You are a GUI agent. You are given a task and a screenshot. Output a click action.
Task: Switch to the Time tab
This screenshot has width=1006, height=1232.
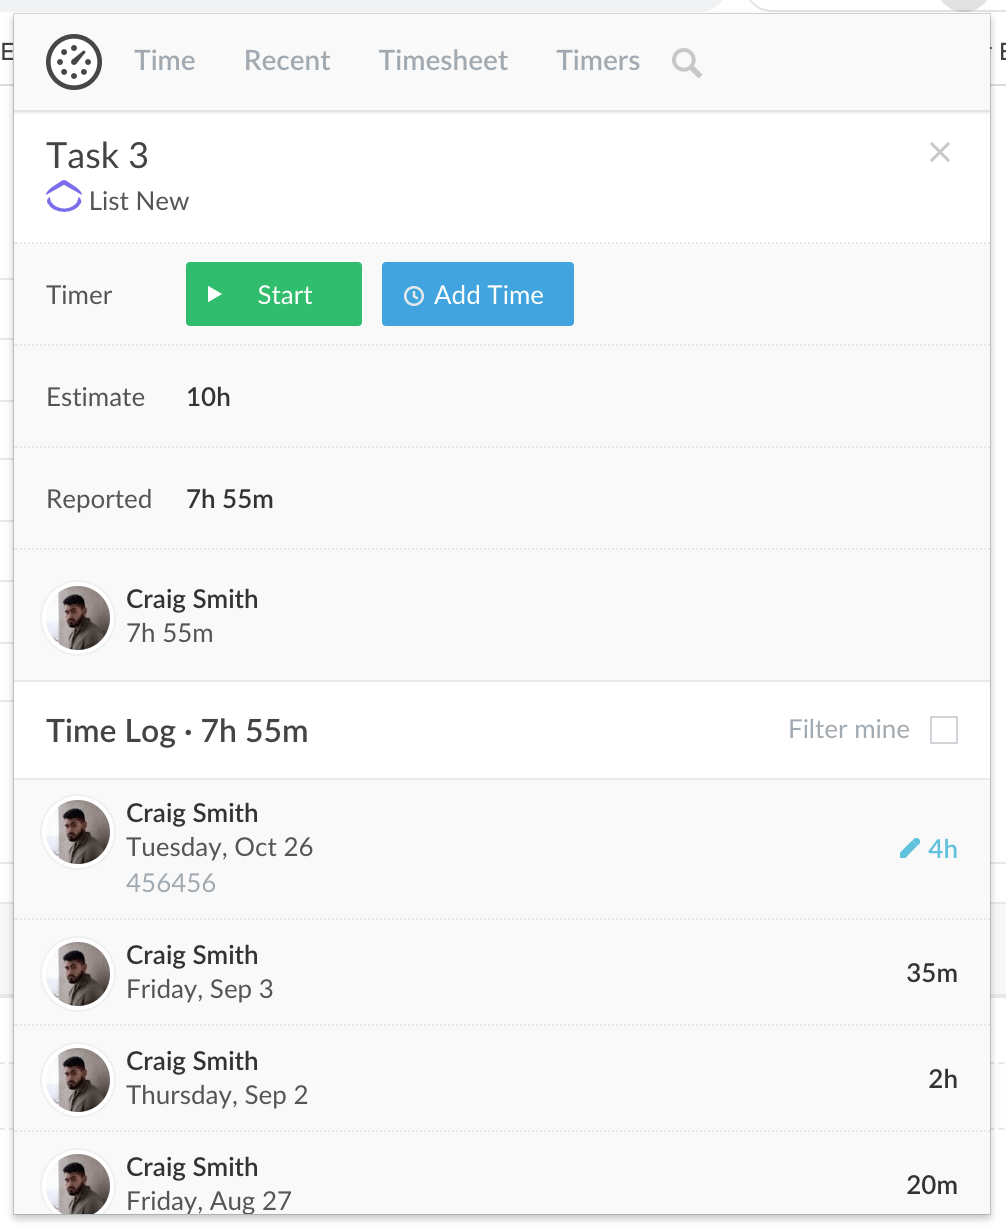[x=165, y=61]
